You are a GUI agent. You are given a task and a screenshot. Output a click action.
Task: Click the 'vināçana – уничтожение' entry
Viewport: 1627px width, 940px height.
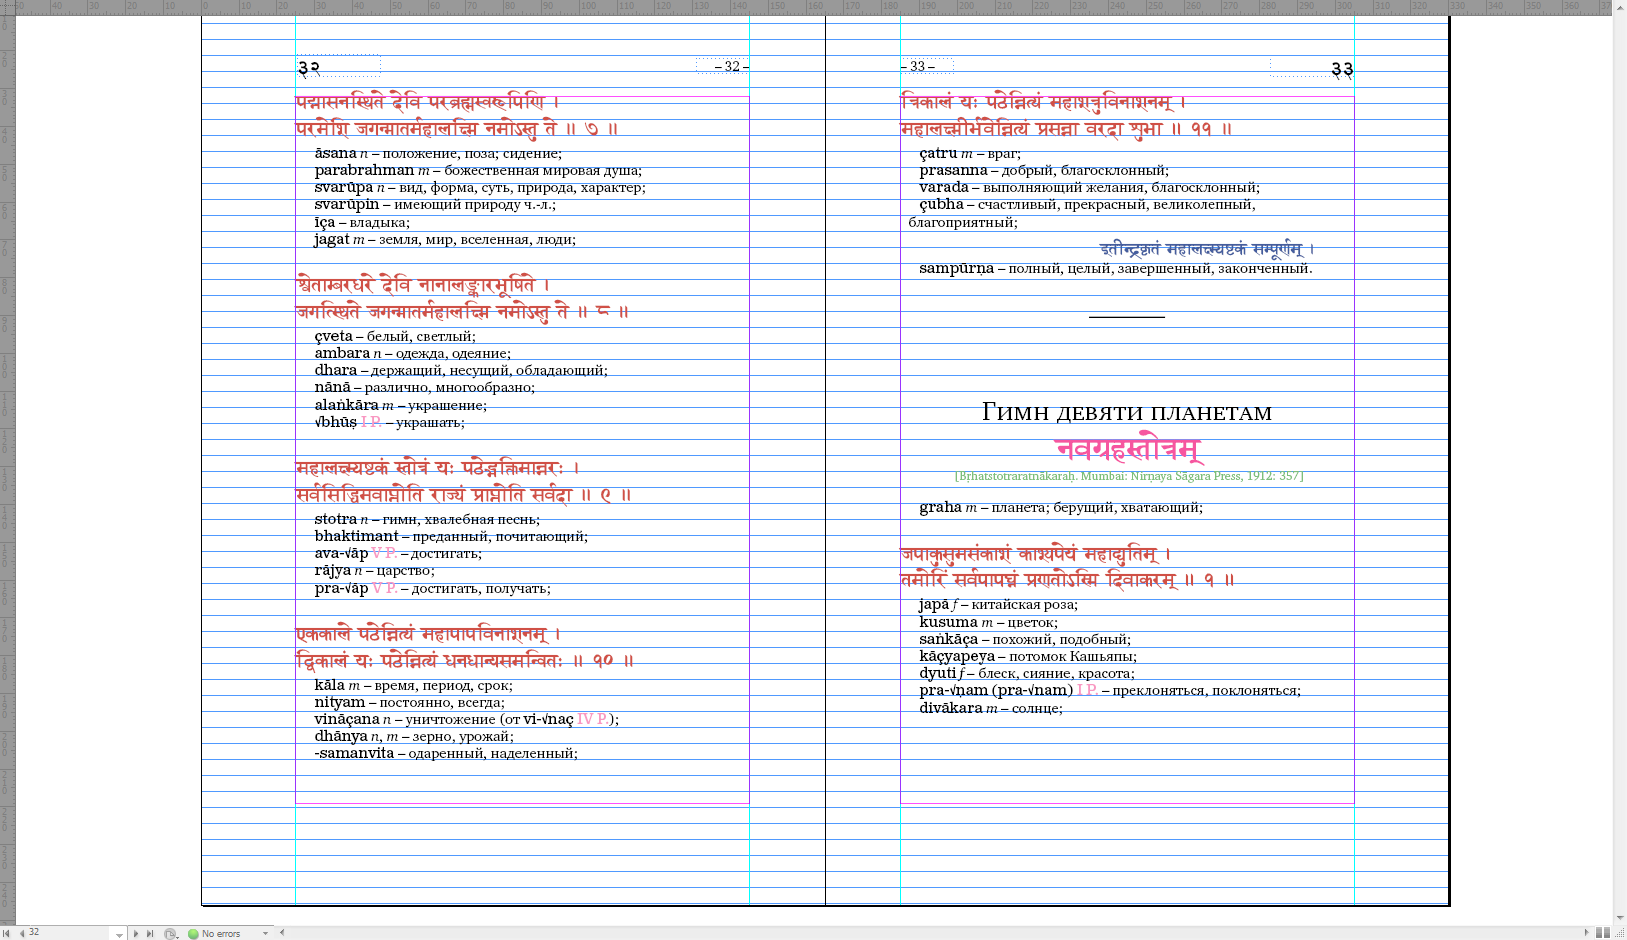coord(466,719)
